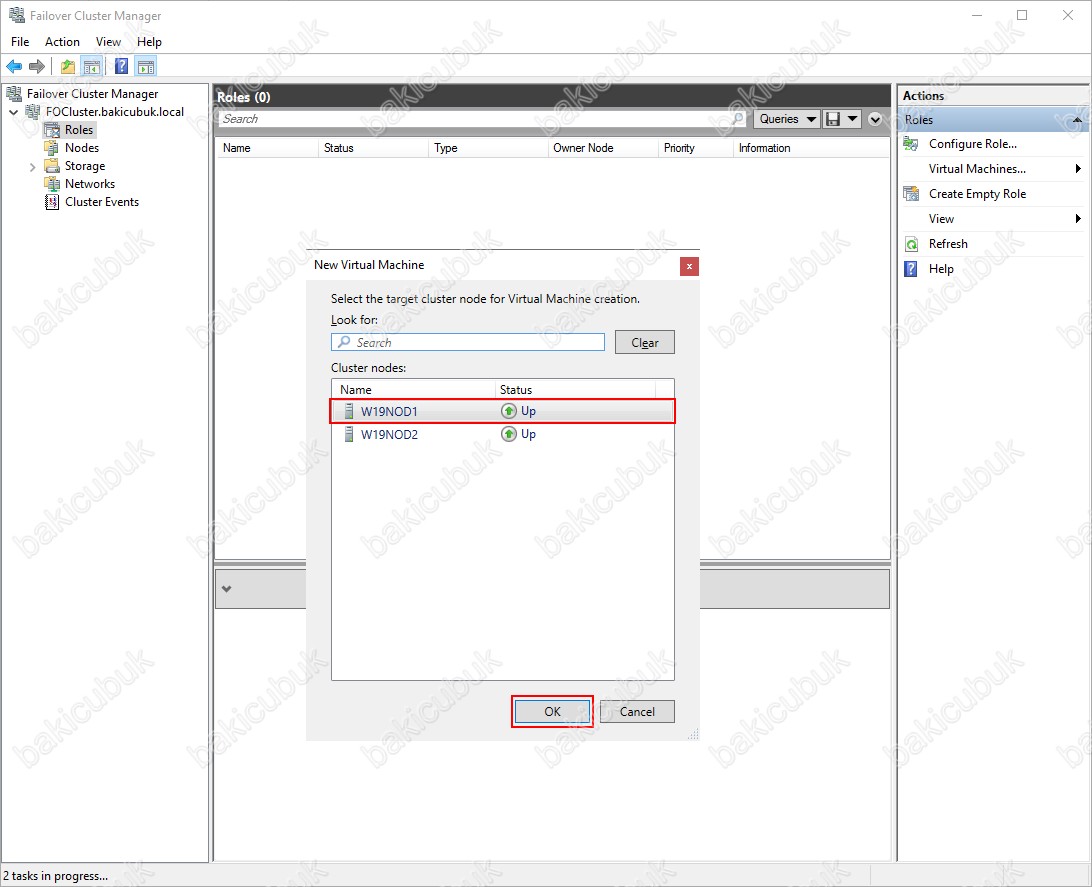Open the View menu
Screen dimensions: 1092x887
109,42
